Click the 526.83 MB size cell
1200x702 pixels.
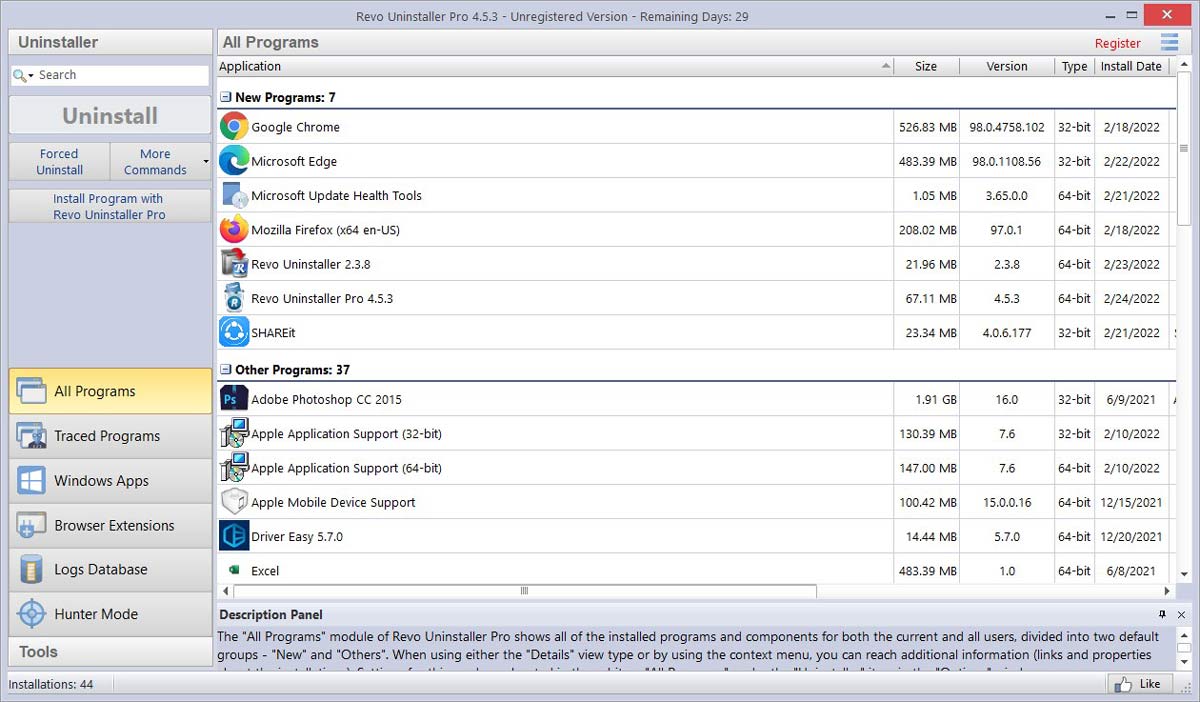(x=927, y=127)
